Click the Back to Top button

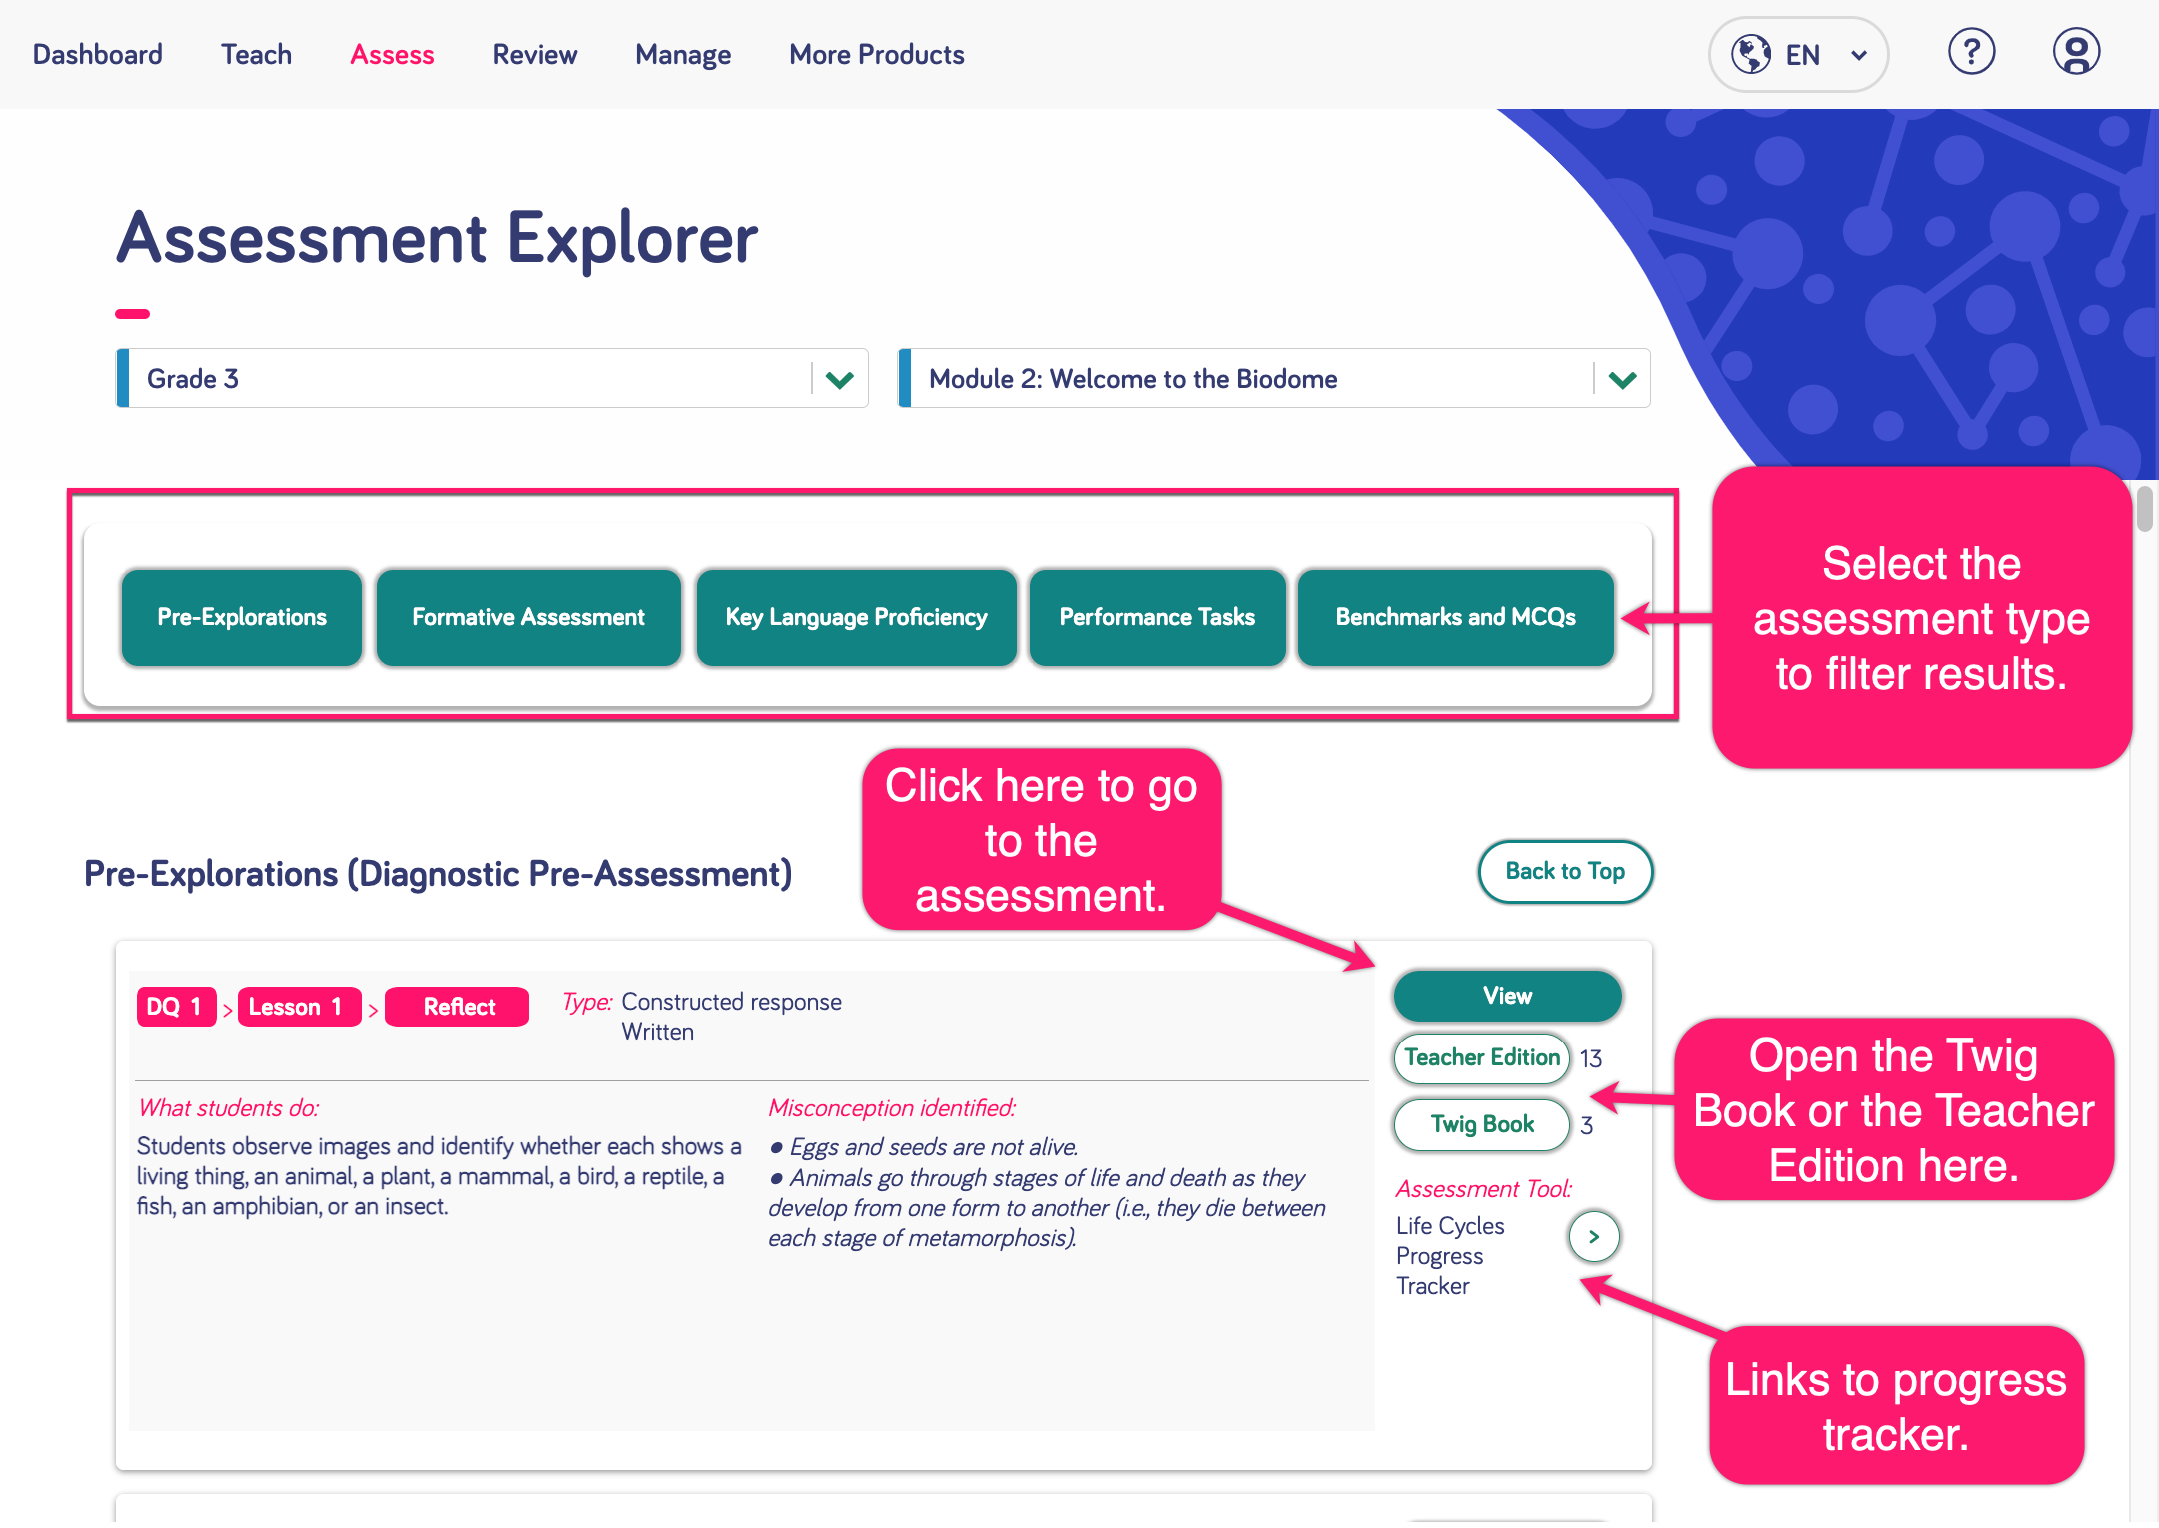pos(1565,871)
